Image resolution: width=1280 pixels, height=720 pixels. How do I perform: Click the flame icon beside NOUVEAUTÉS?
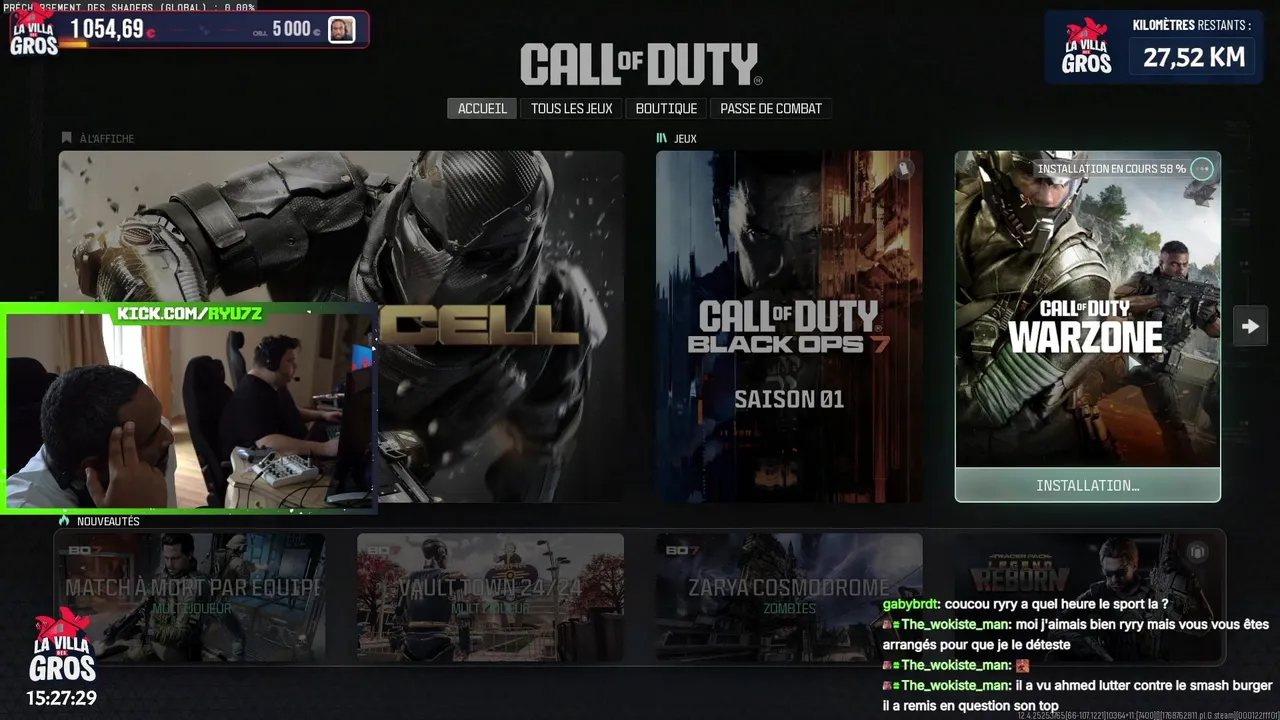click(x=64, y=521)
